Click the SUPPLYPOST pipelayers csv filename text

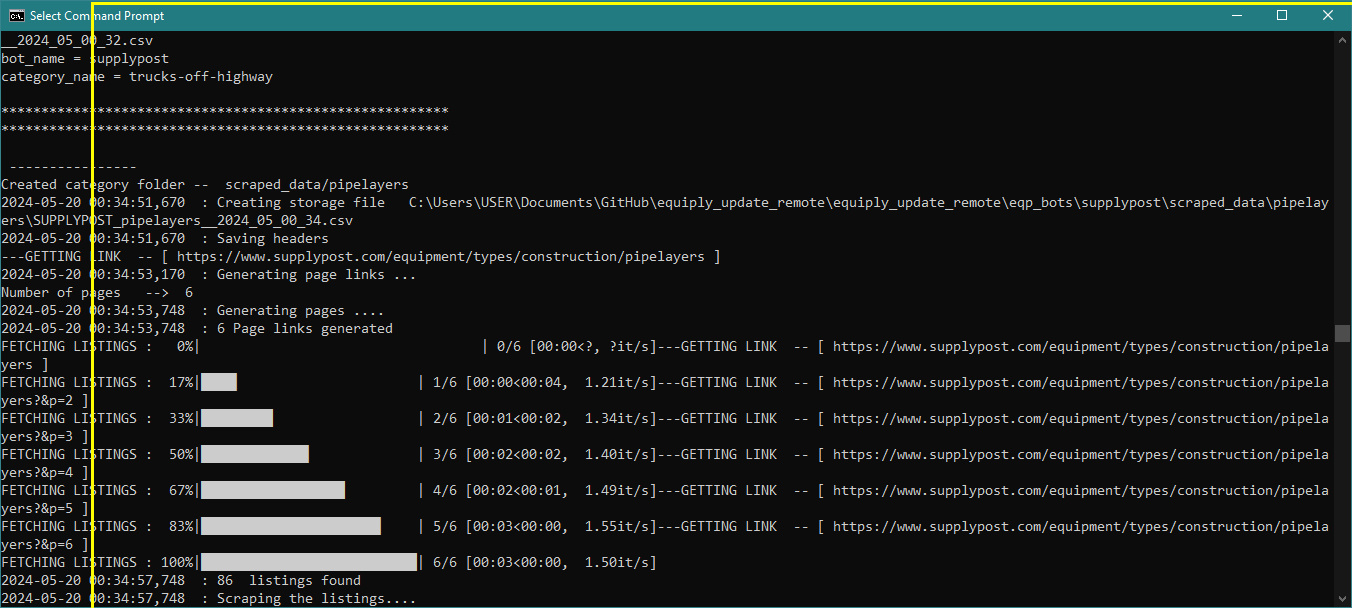tap(190, 219)
